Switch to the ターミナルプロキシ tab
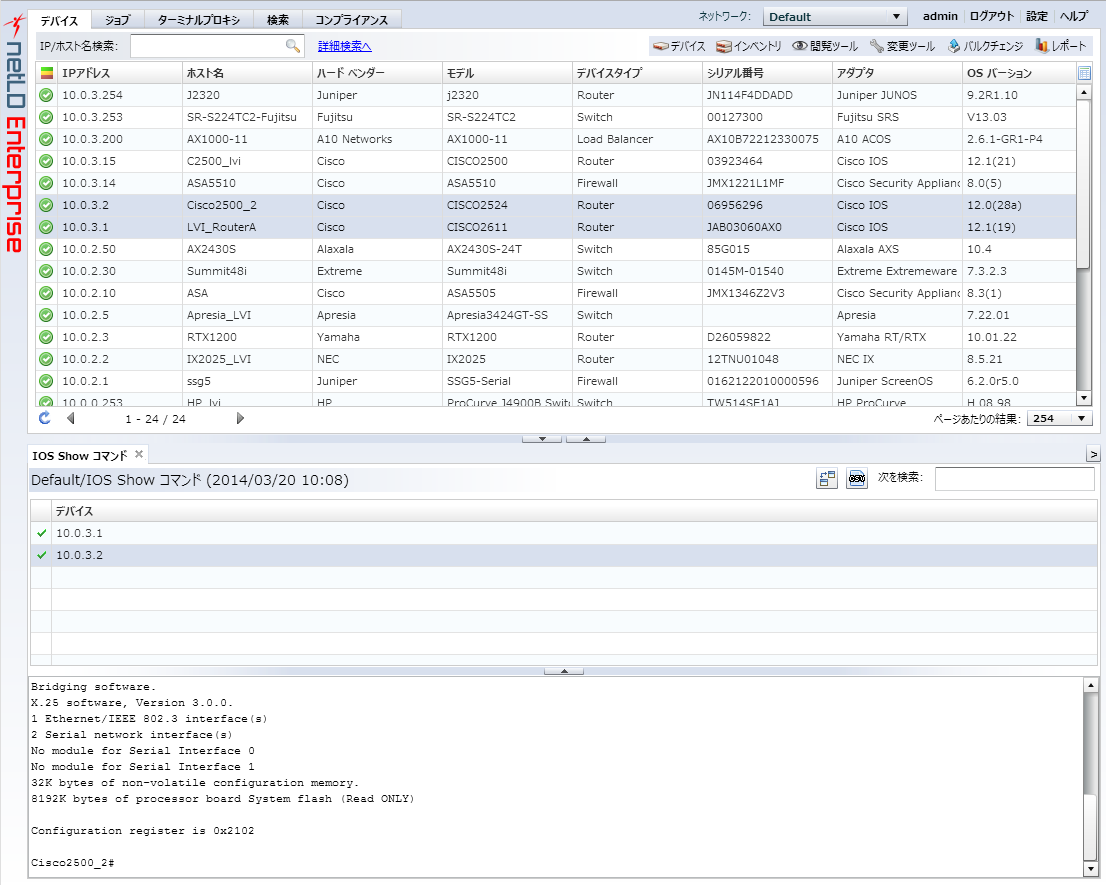This screenshot has width=1106, height=885. (199, 20)
